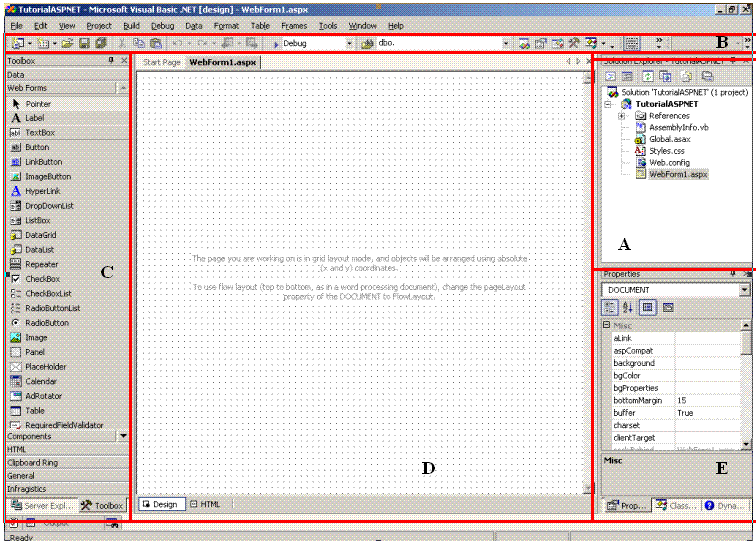The width and height of the screenshot is (756, 541).
Task: Select the RequiredFieldValidator control in Toolbox
Action: click(68, 425)
